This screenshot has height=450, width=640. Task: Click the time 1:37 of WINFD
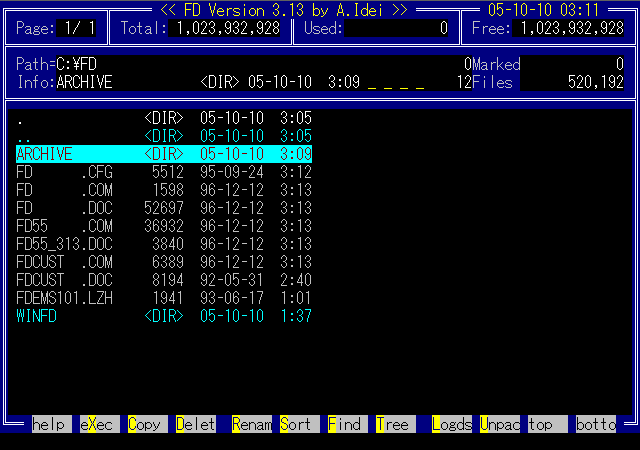296,316
